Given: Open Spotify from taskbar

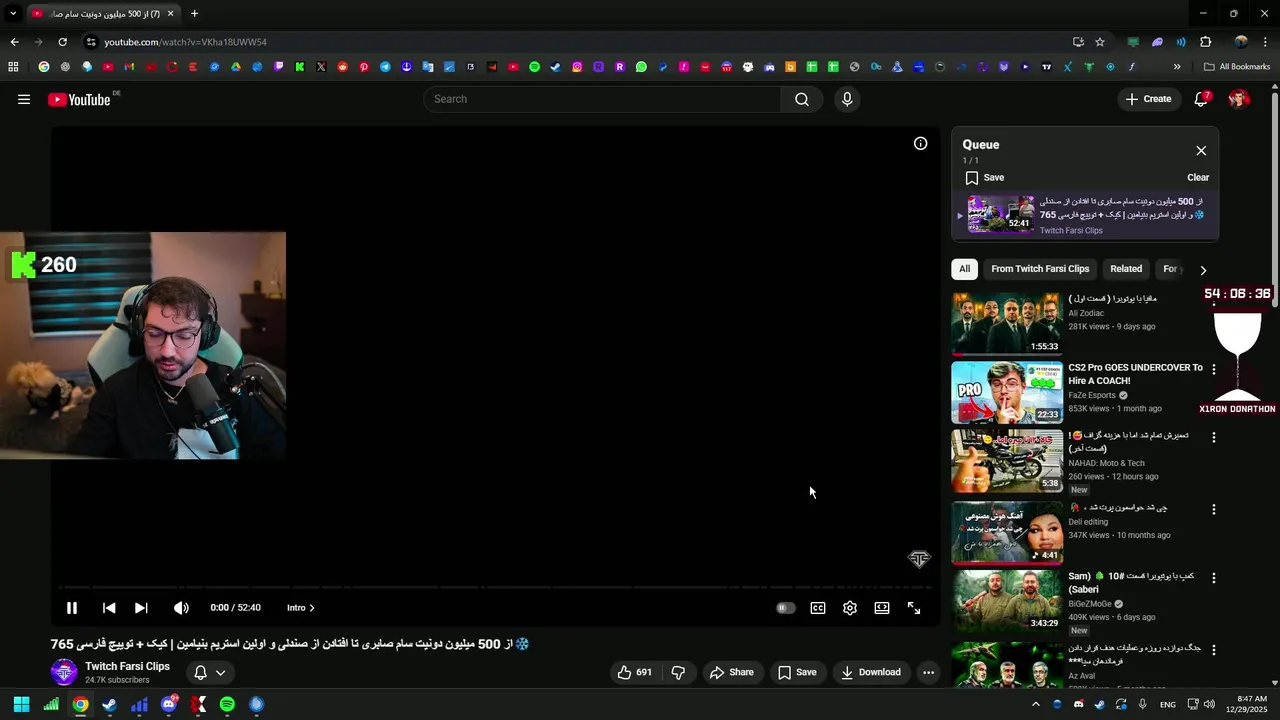Looking at the screenshot, I should (227, 705).
